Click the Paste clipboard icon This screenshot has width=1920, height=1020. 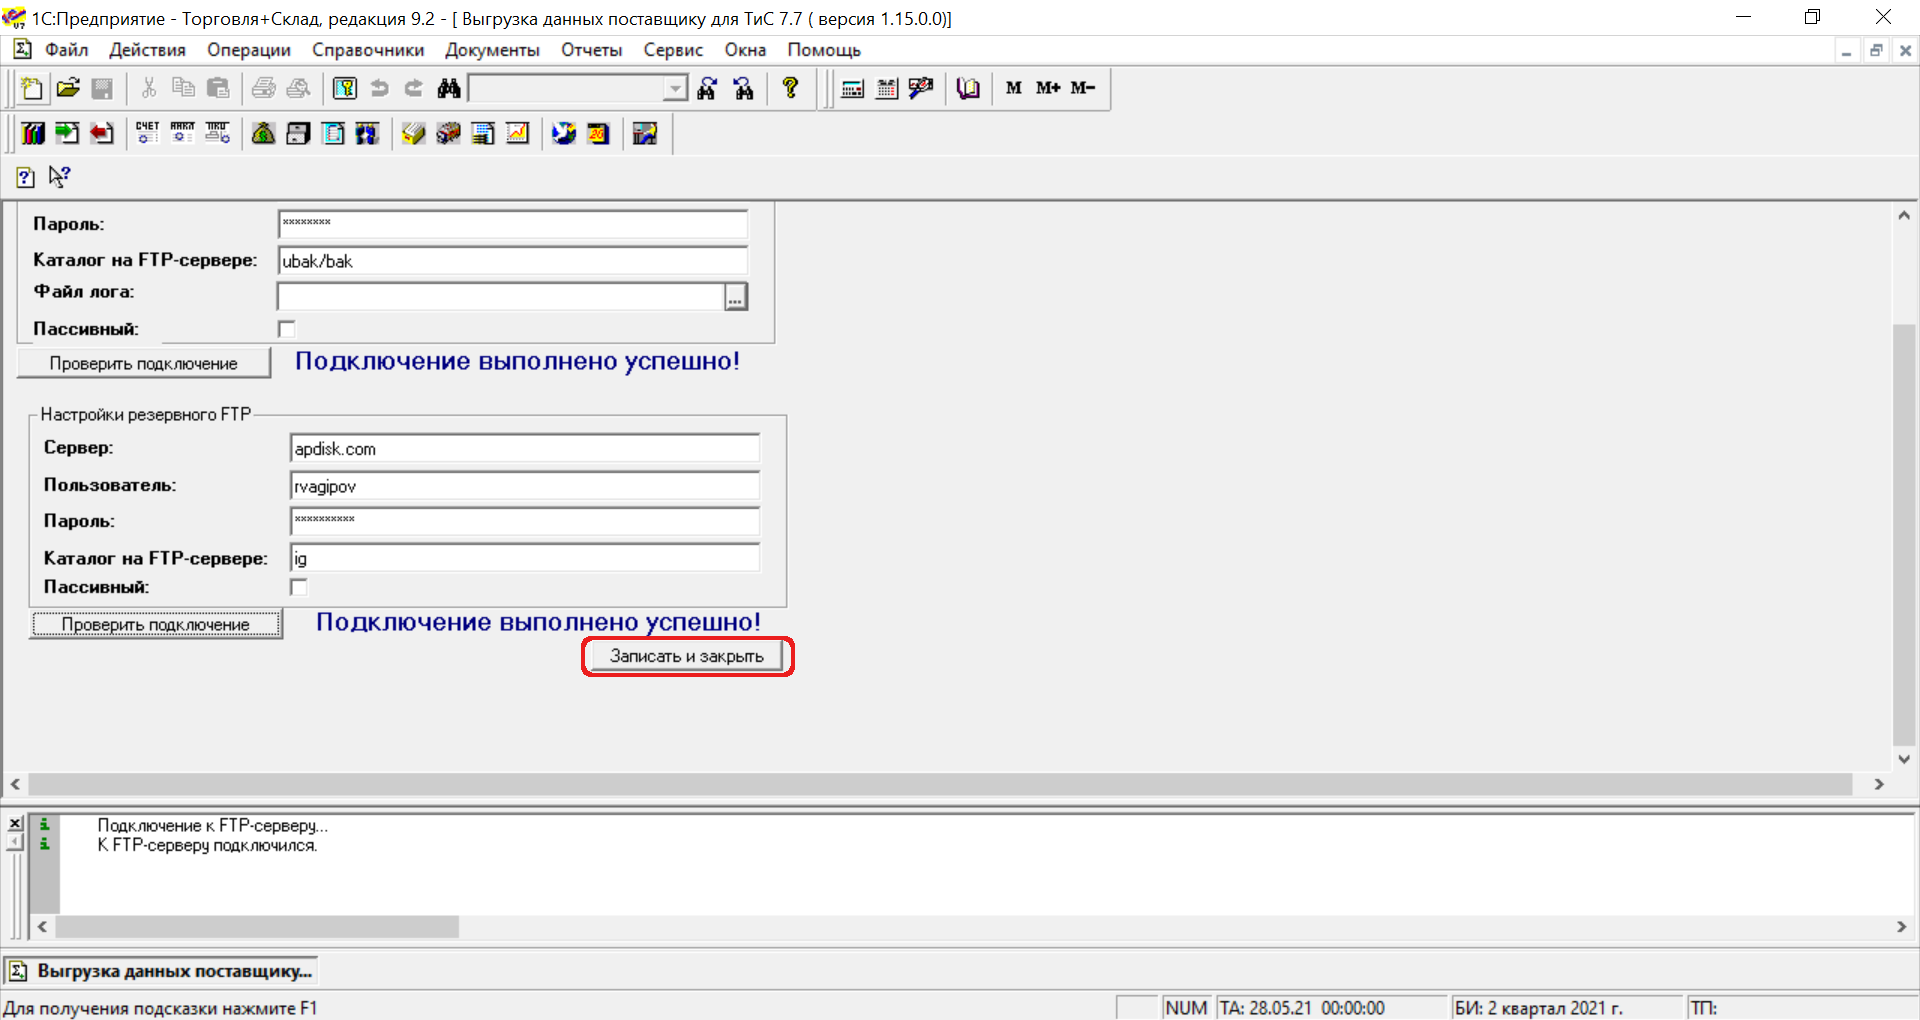click(x=218, y=88)
